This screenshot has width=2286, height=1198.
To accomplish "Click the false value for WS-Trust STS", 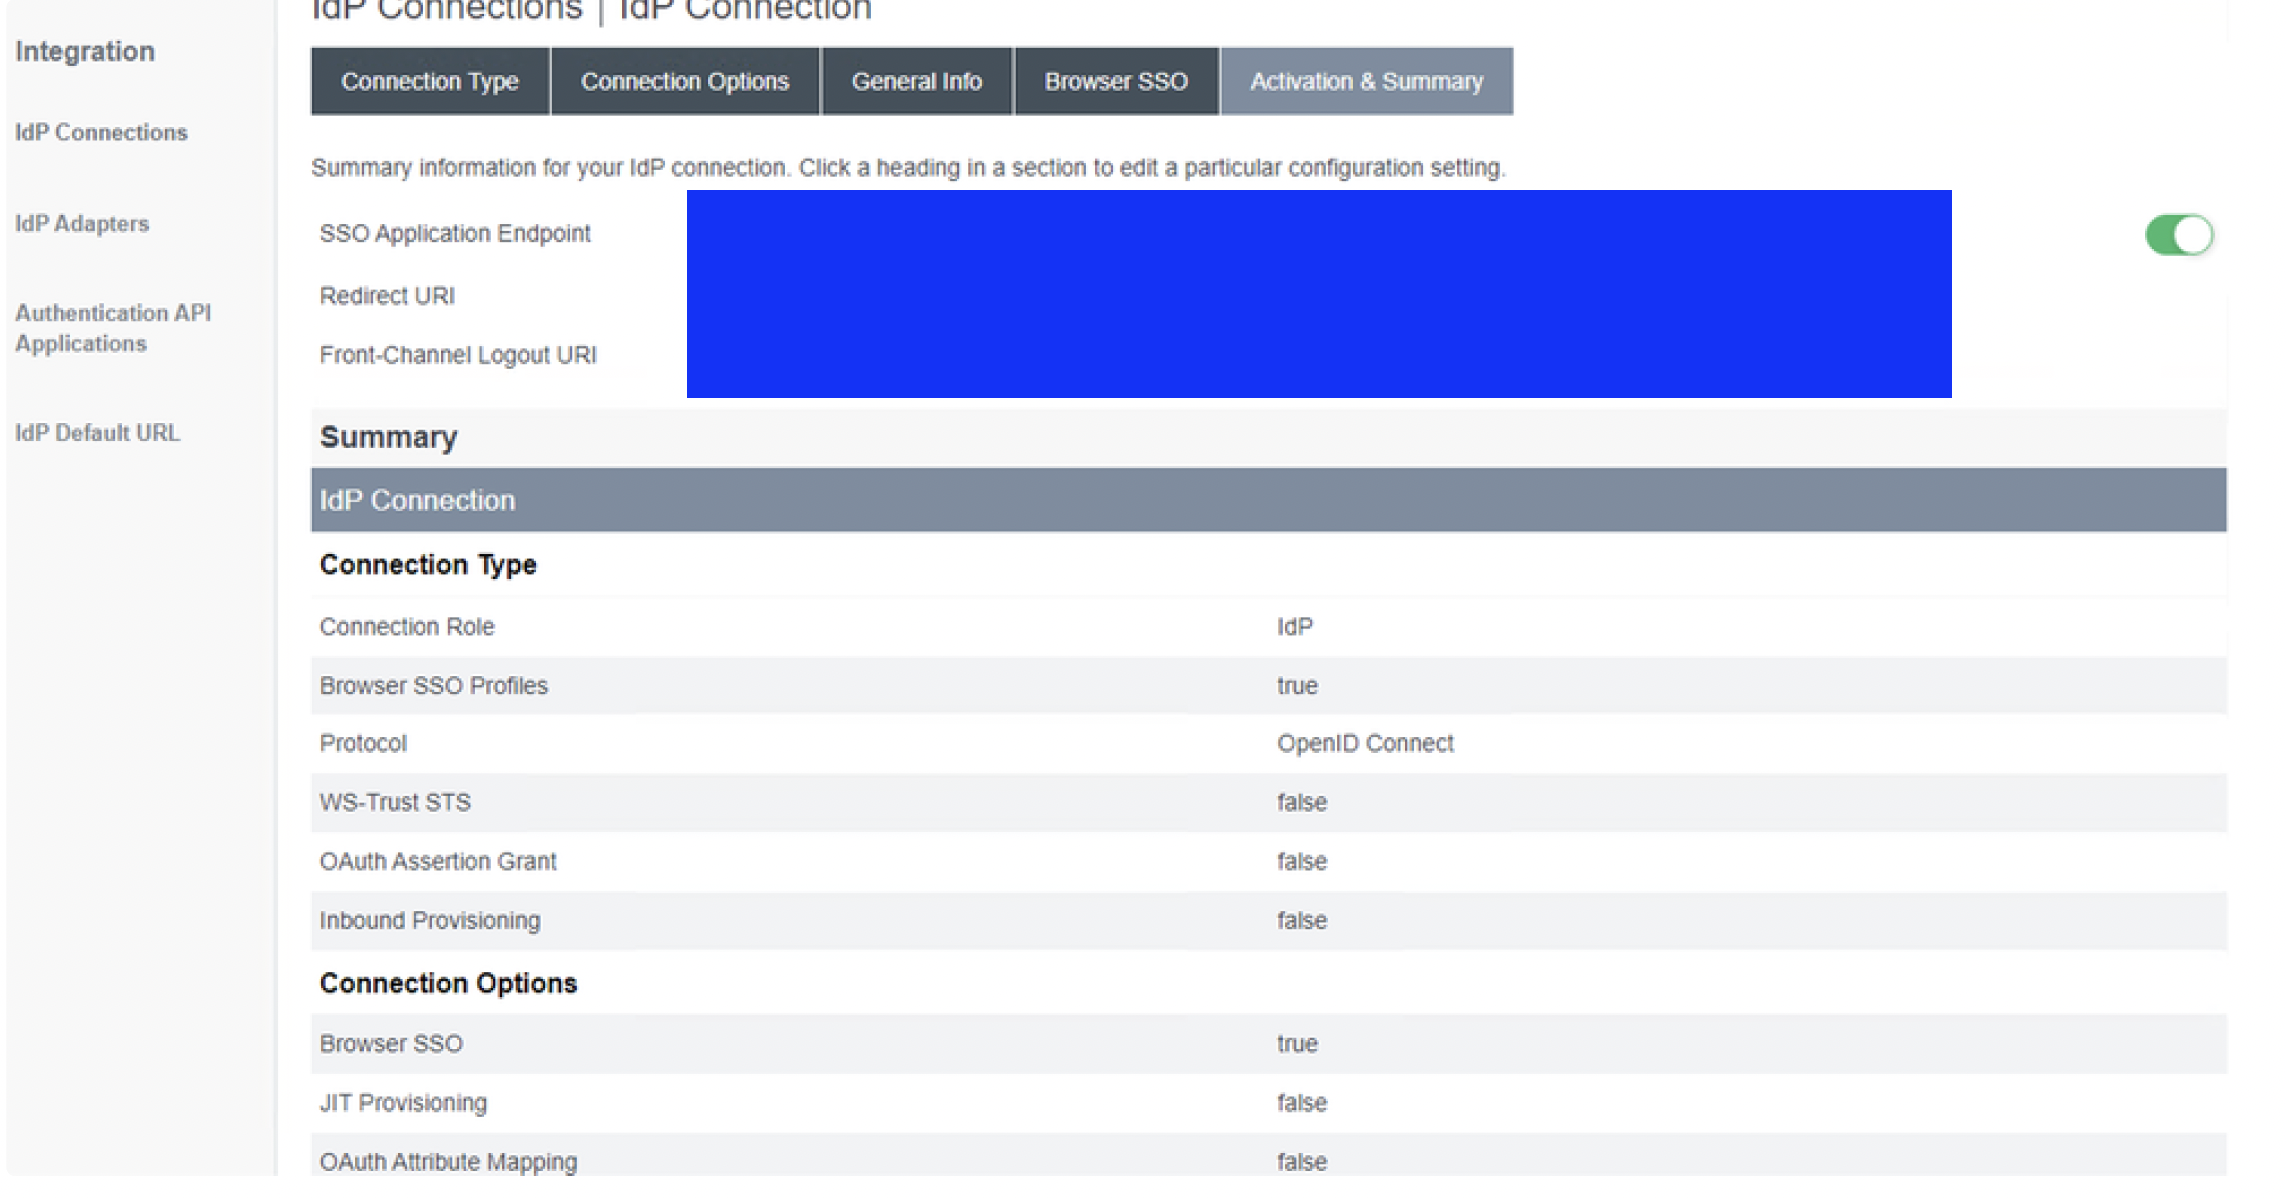I will pyautogui.click(x=1301, y=803).
